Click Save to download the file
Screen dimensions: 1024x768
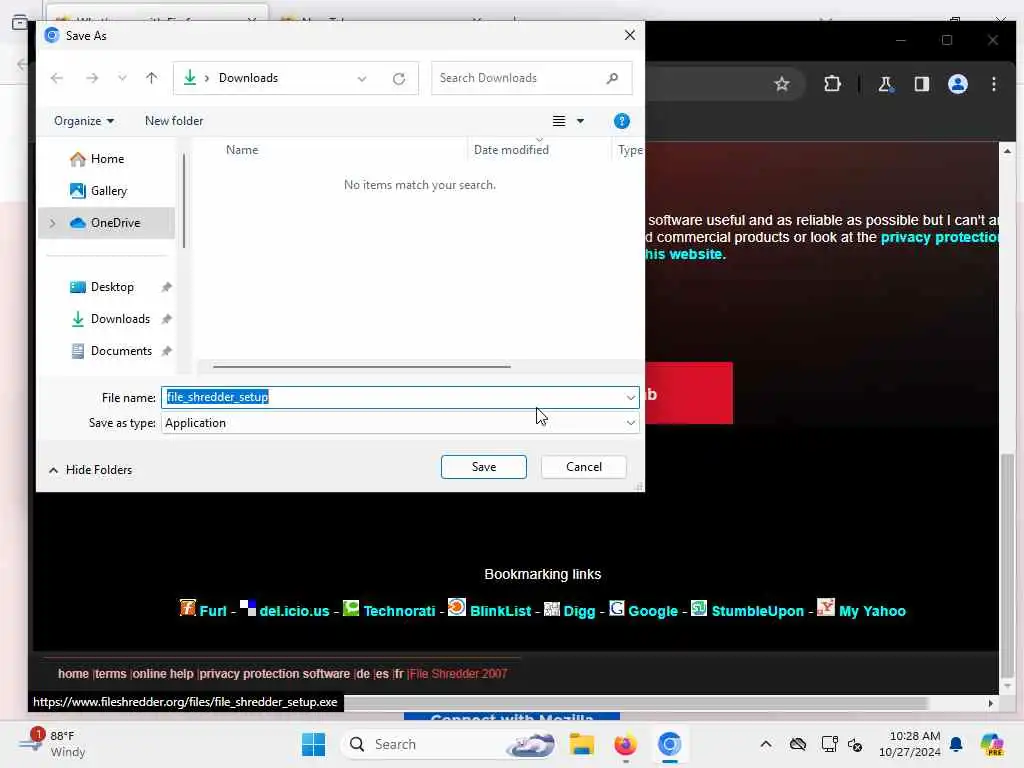pyautogui.click(x=483, y=467)
